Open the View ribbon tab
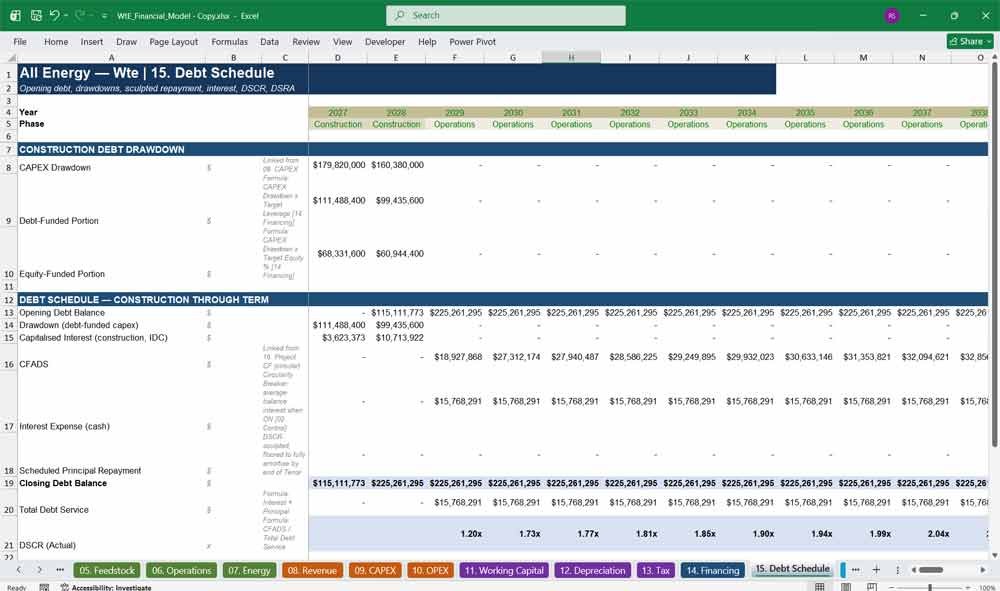The width and height of the screenshot is (1000, 591). coord(342,41)
